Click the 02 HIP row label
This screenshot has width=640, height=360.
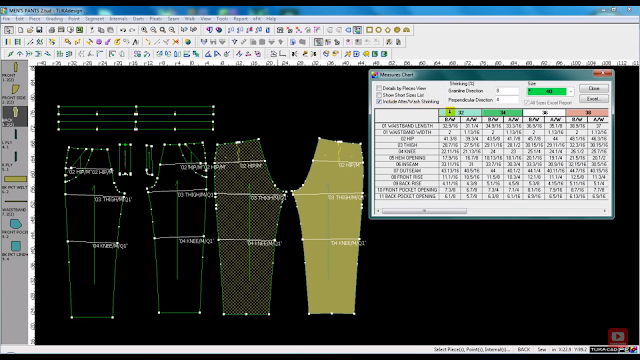click(407, 139)
